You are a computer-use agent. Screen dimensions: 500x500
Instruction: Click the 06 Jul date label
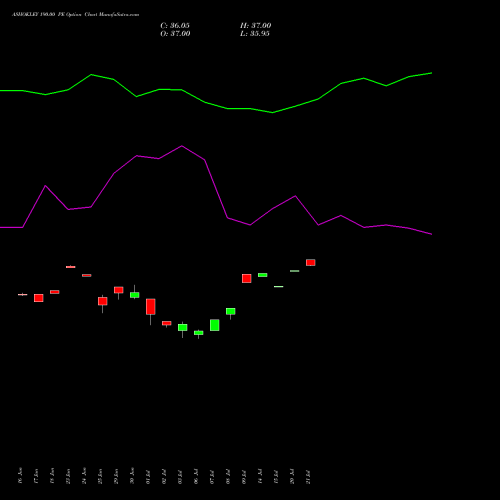(x=196, y=476)
